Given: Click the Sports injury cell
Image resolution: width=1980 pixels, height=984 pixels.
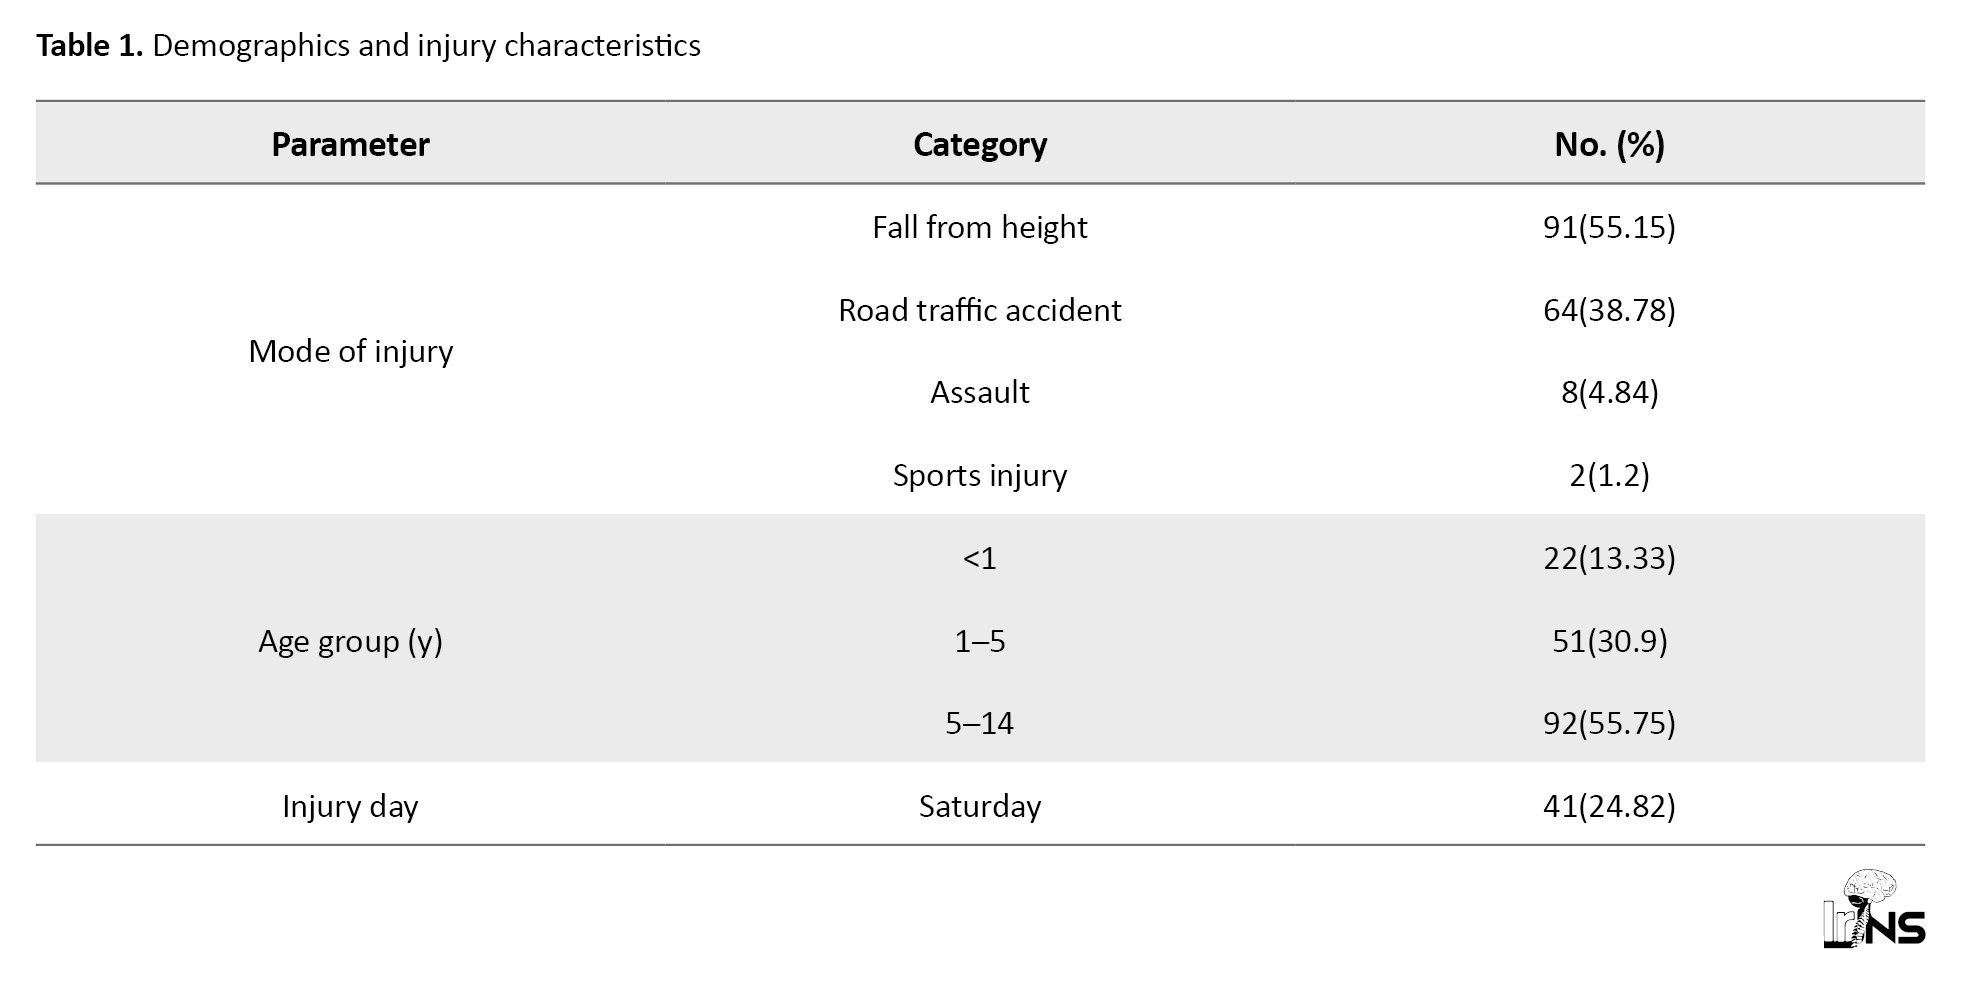Looking at the screenshot, I should tap(979, 475).
